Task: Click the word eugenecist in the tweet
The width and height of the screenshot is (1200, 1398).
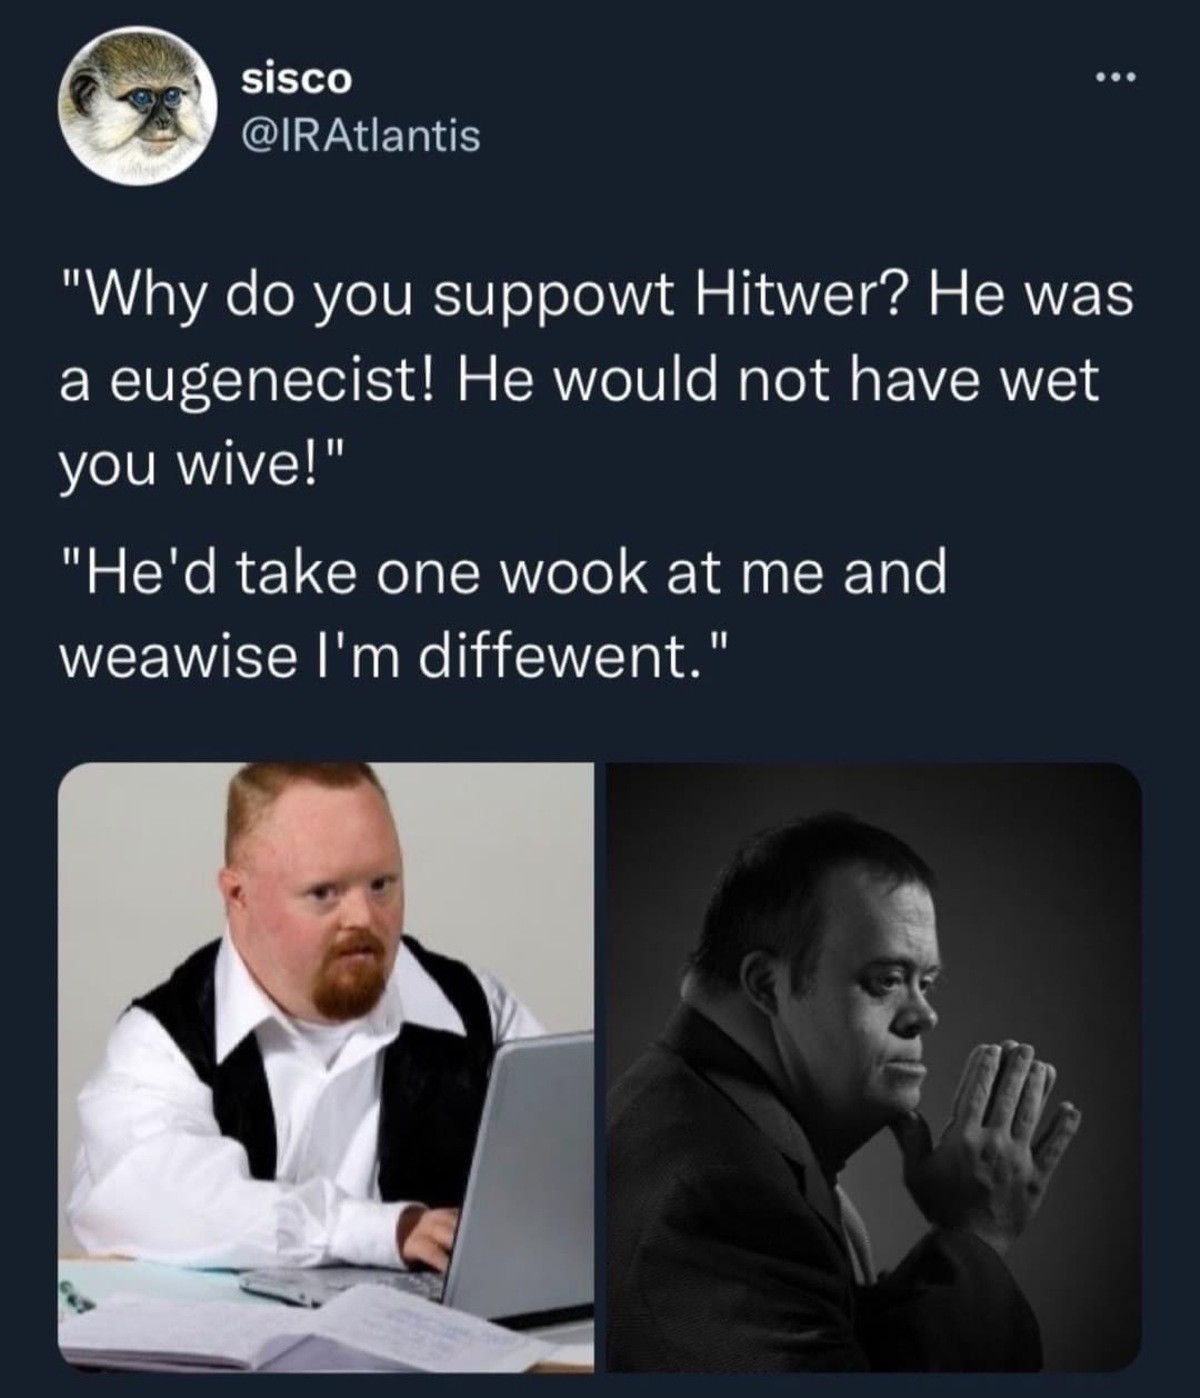Action: pos(273,382)
